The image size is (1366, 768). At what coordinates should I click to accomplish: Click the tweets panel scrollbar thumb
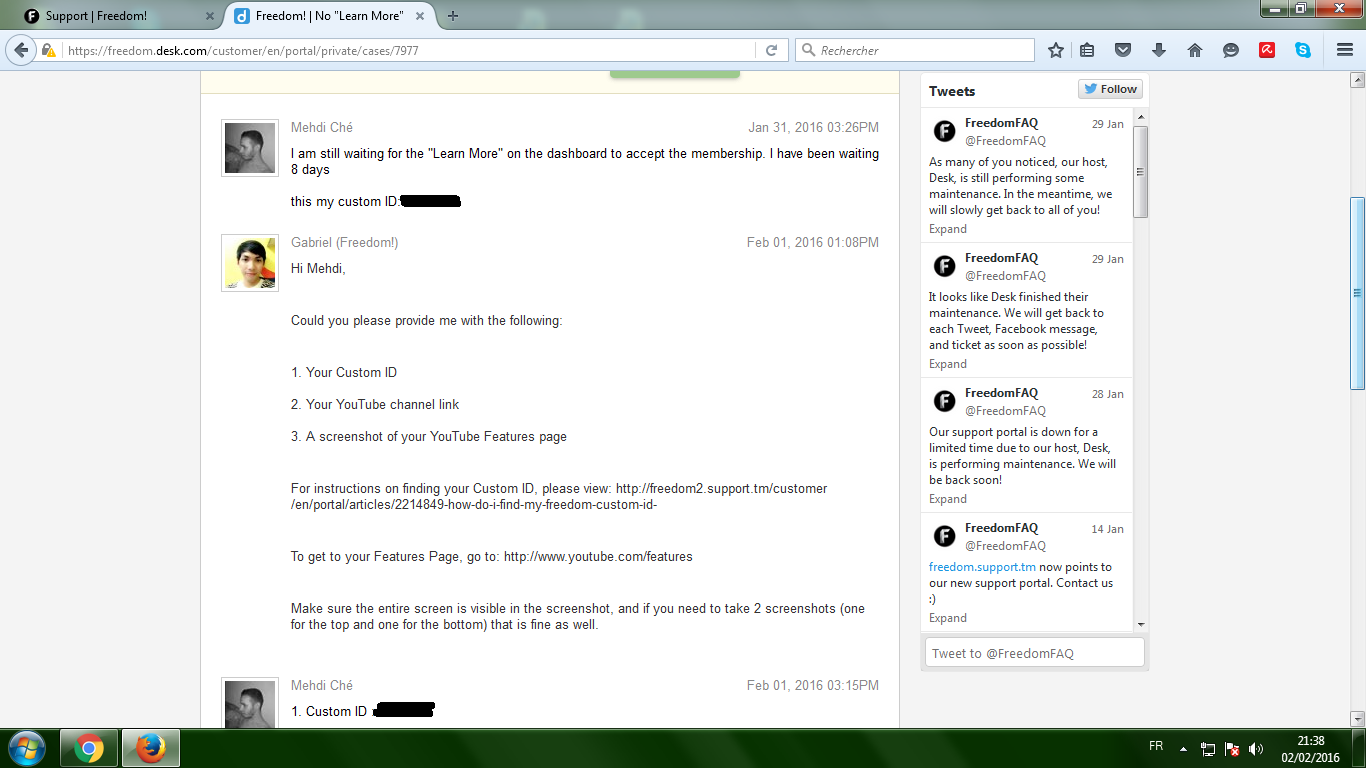[x=1141, y=170]
